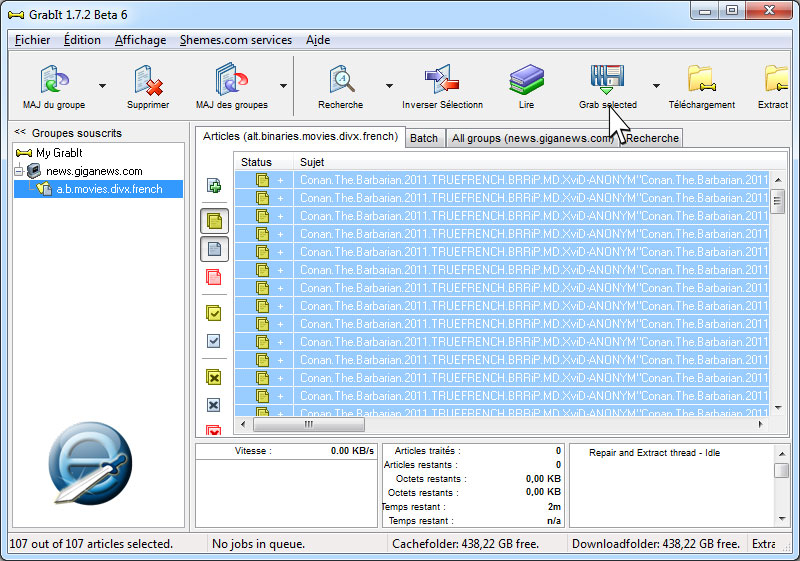Open the MAJ du groupe dropdown arrow
800x561 pixels.
[103, 86]
